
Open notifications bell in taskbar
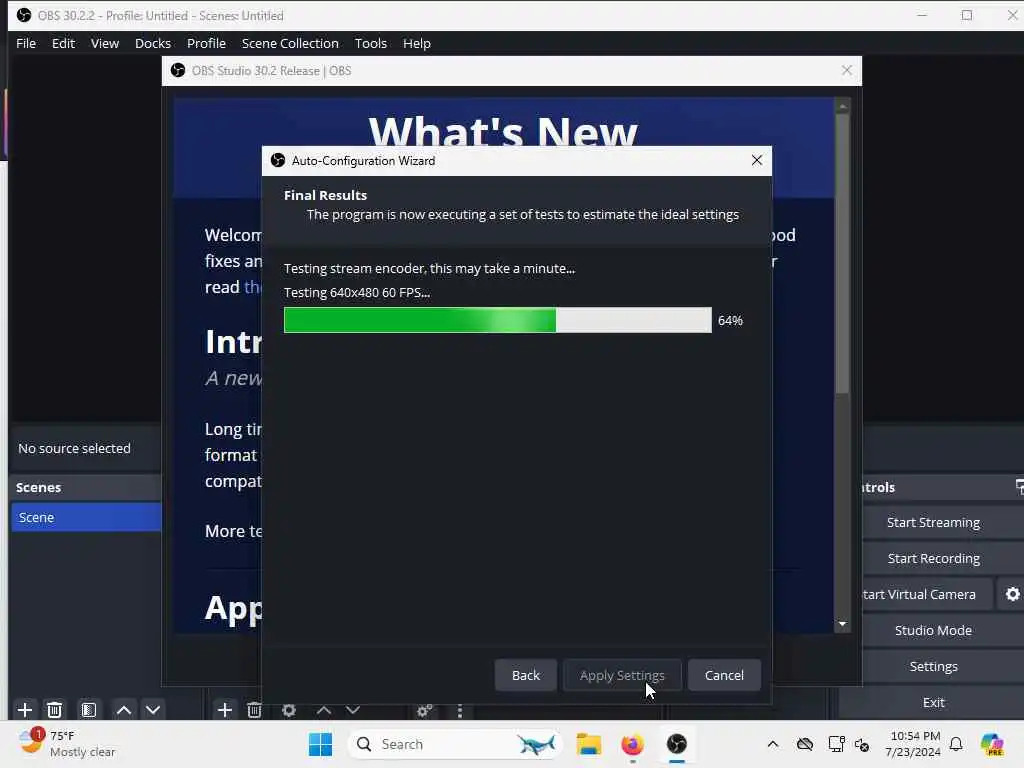point(956,744)
